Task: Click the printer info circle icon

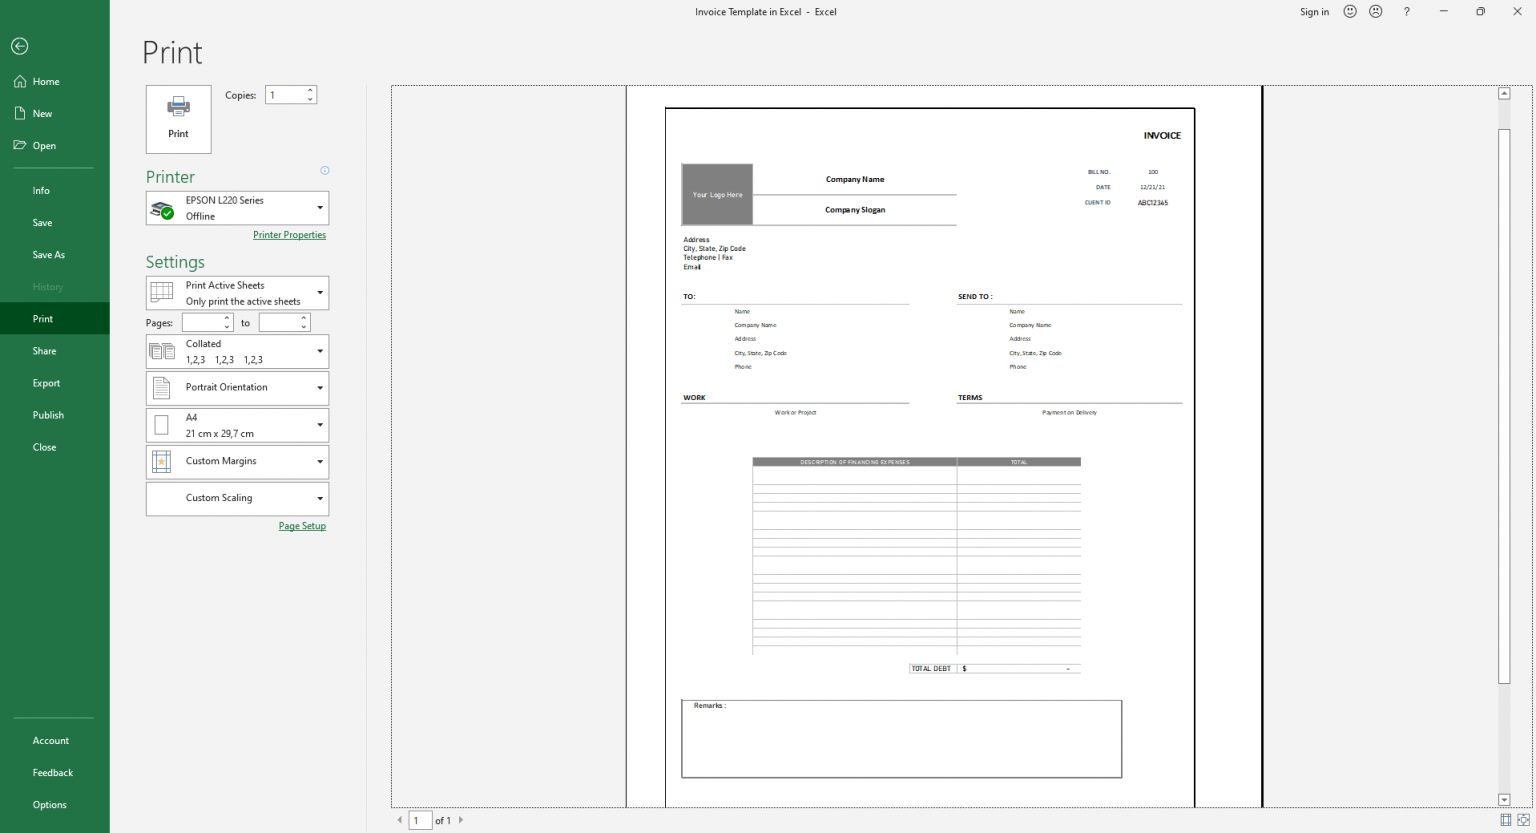Action: [324, 170]
